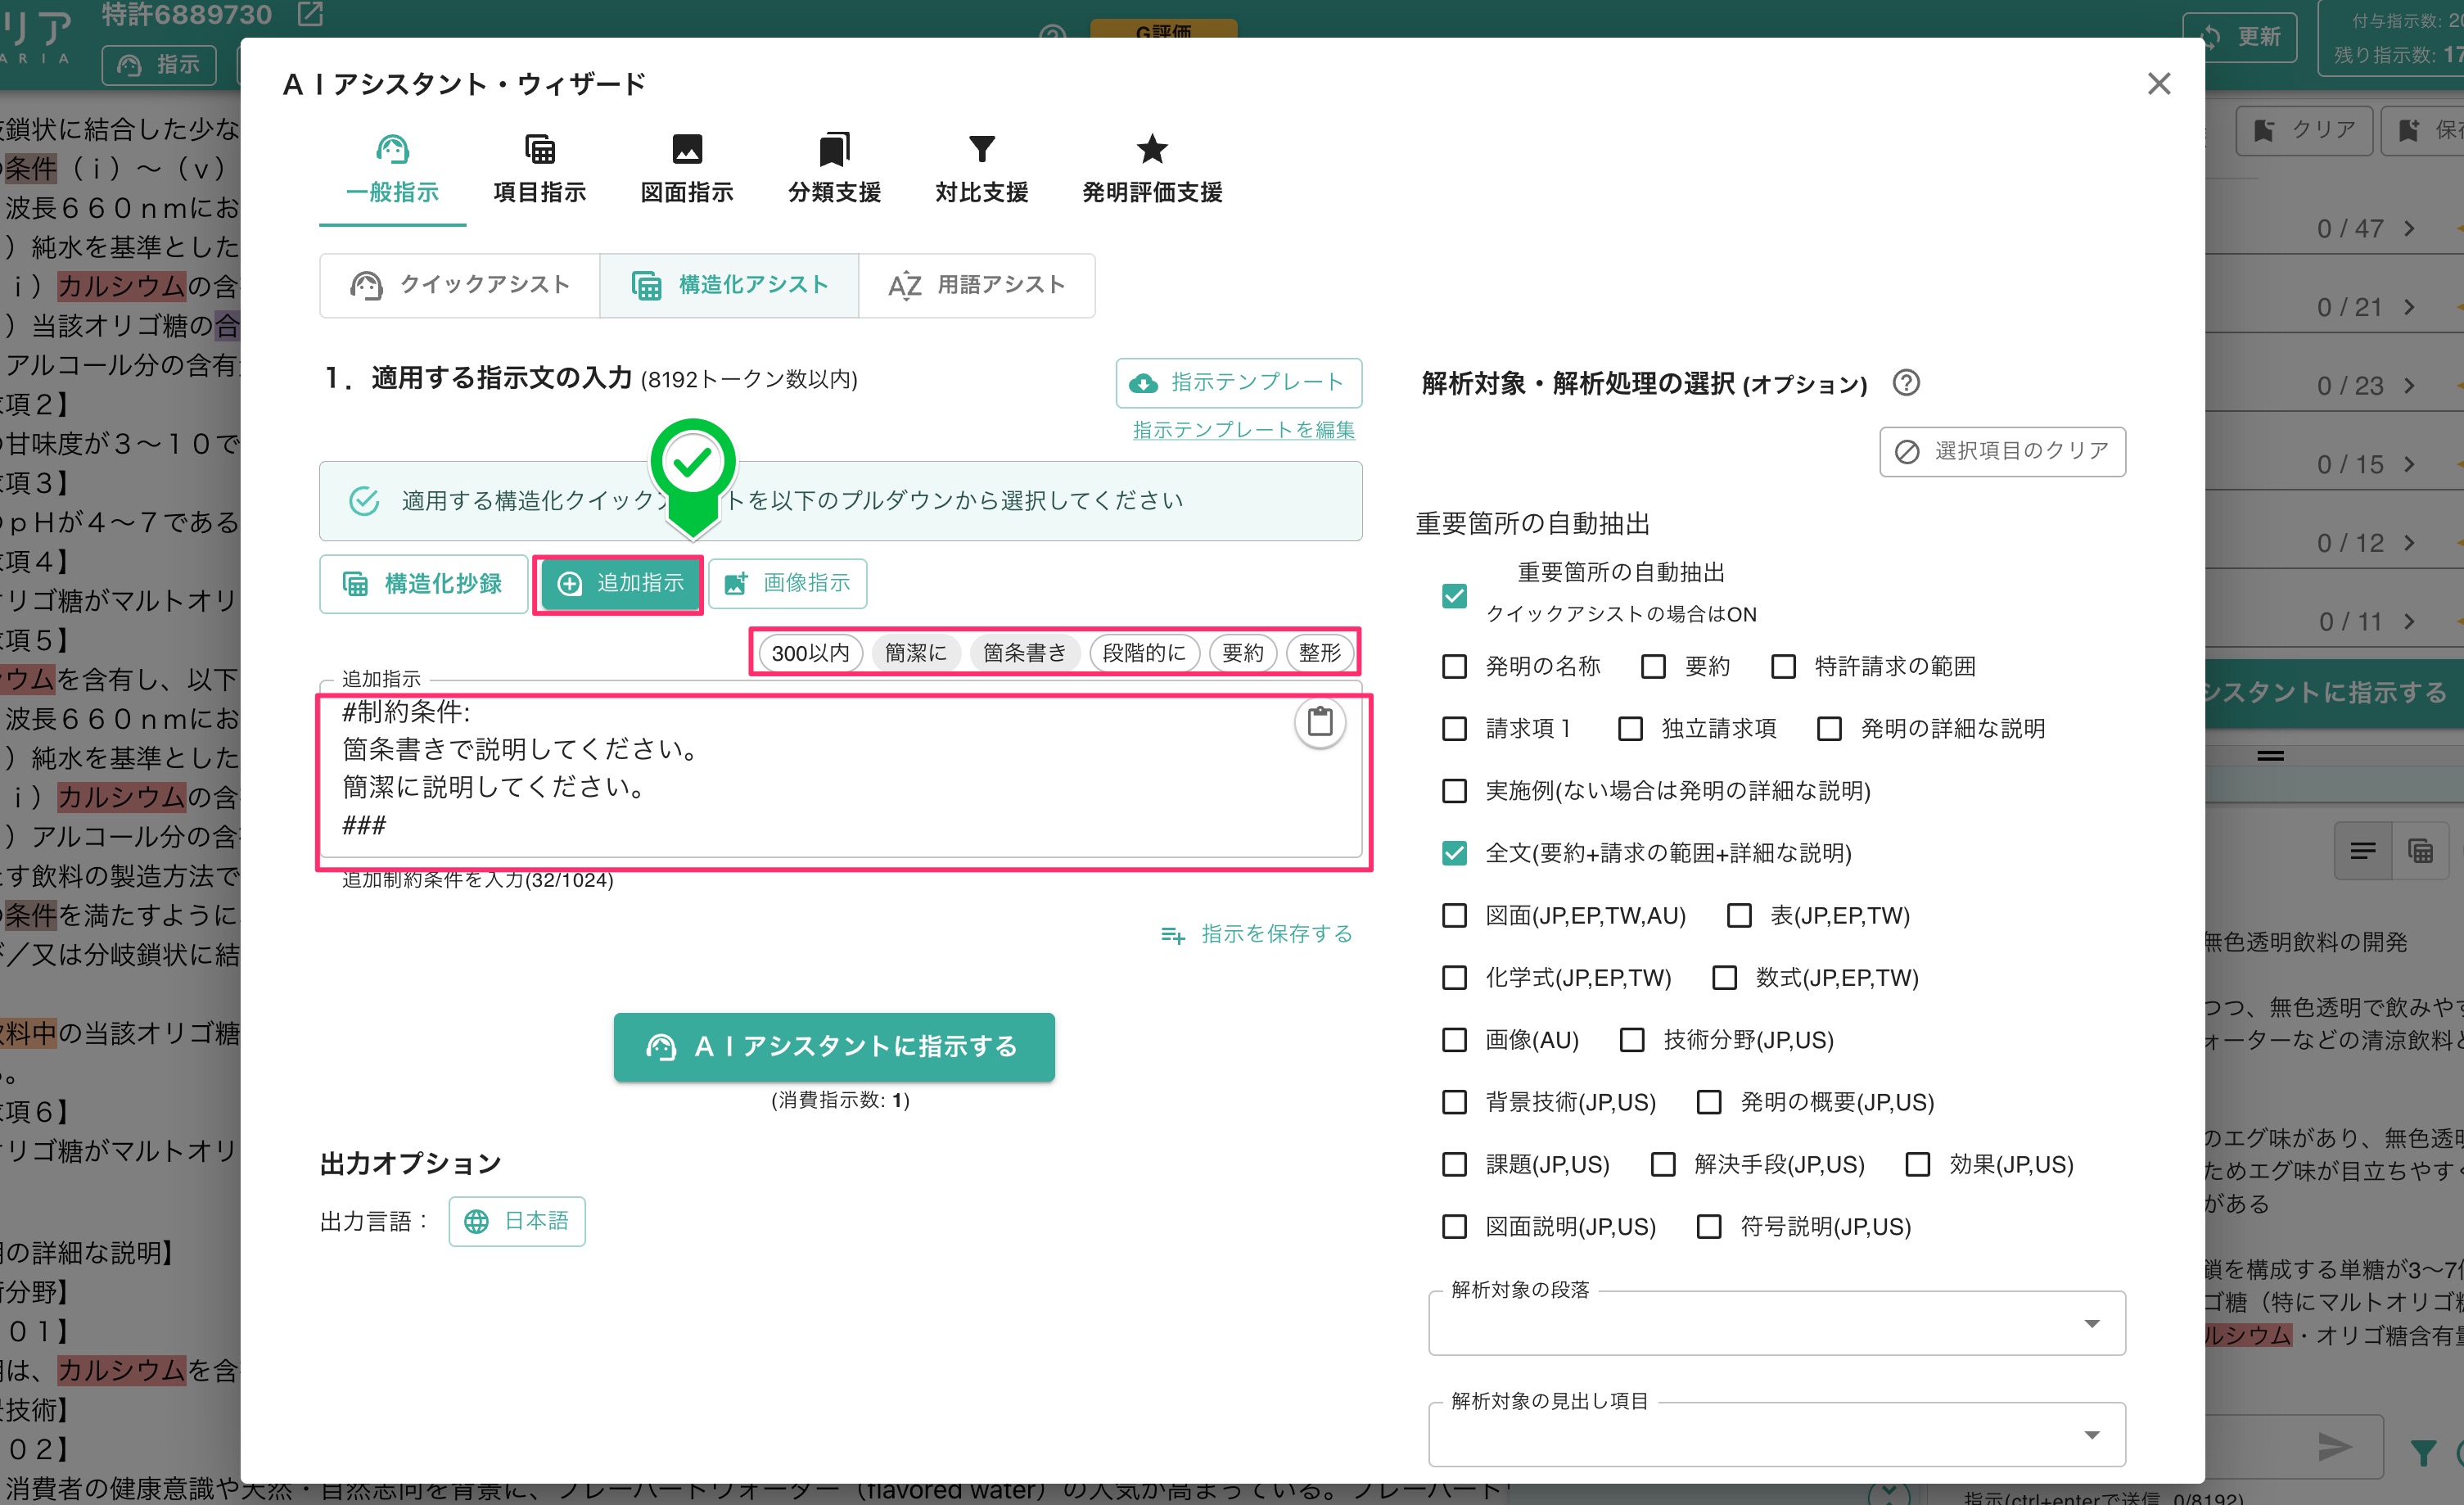
Task: Select the 段階的に chip
Action: pos(1144,653)
